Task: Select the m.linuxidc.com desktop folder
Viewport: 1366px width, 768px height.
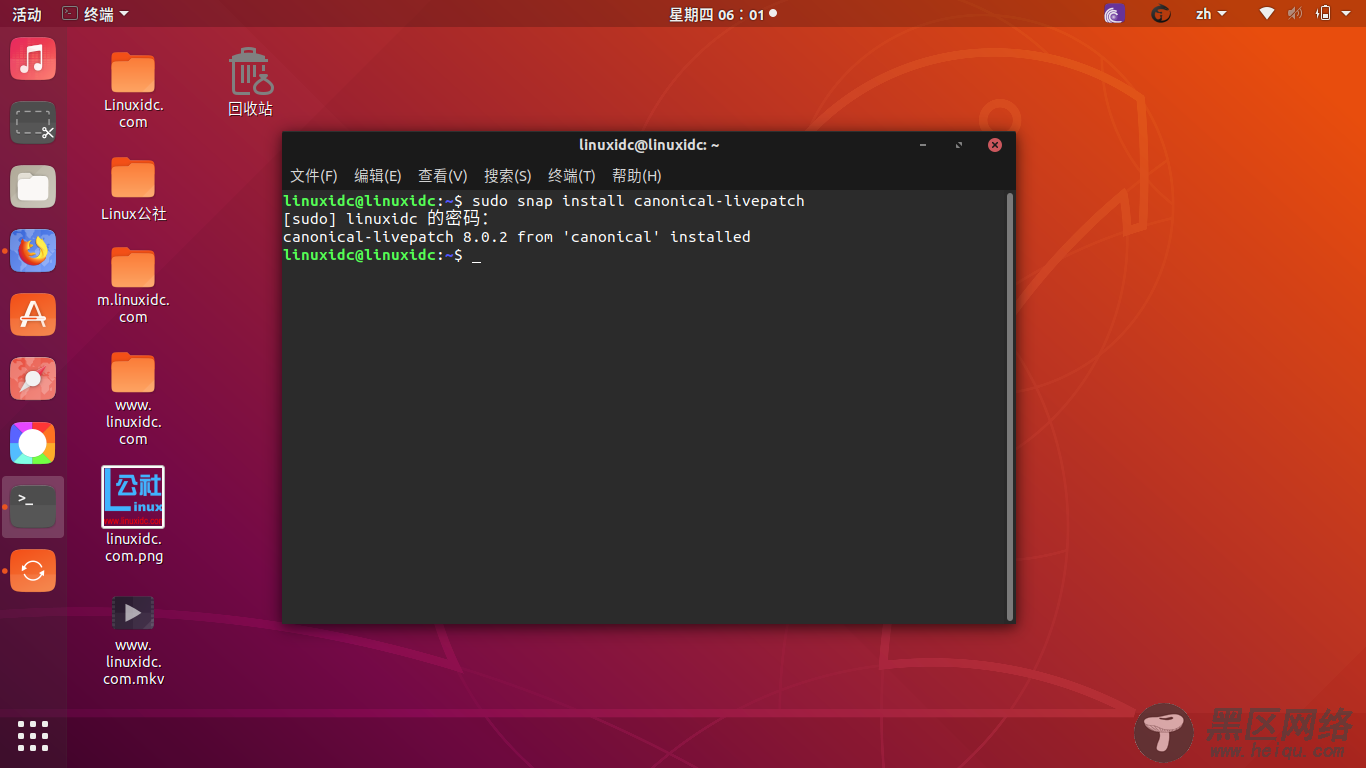Action: pos(133,285)
